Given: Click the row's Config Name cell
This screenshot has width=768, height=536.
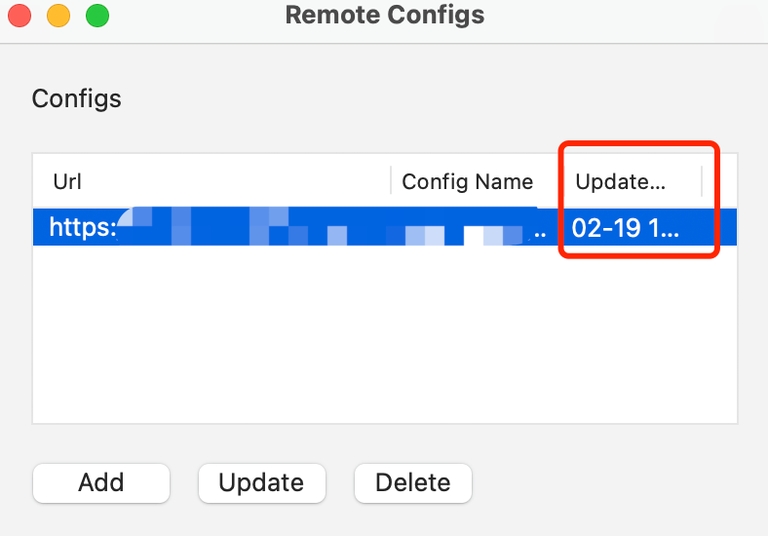Looking at the screenshot, I should click(x=470, y=228).
